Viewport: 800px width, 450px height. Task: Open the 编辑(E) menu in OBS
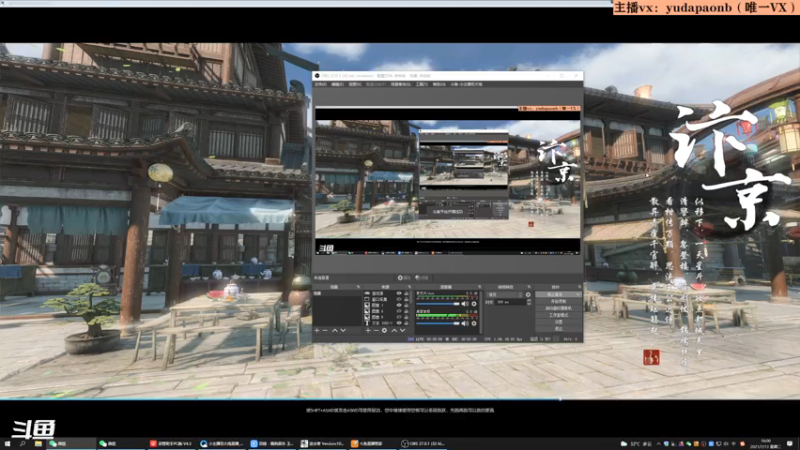point(337,84)
